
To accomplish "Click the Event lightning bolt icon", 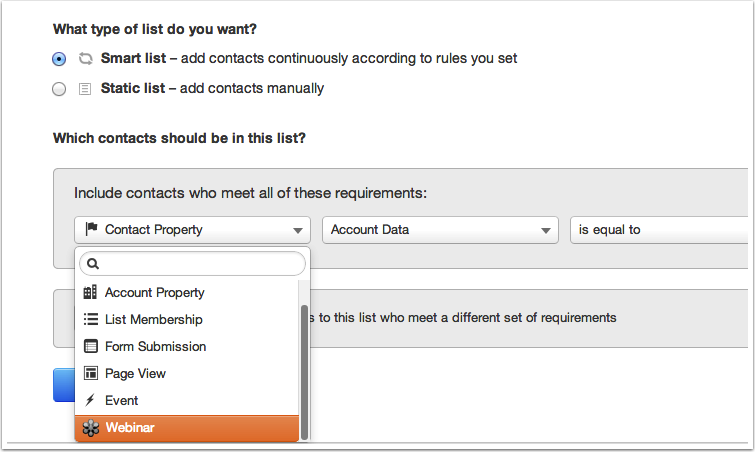I will click(x=90, y=400).
